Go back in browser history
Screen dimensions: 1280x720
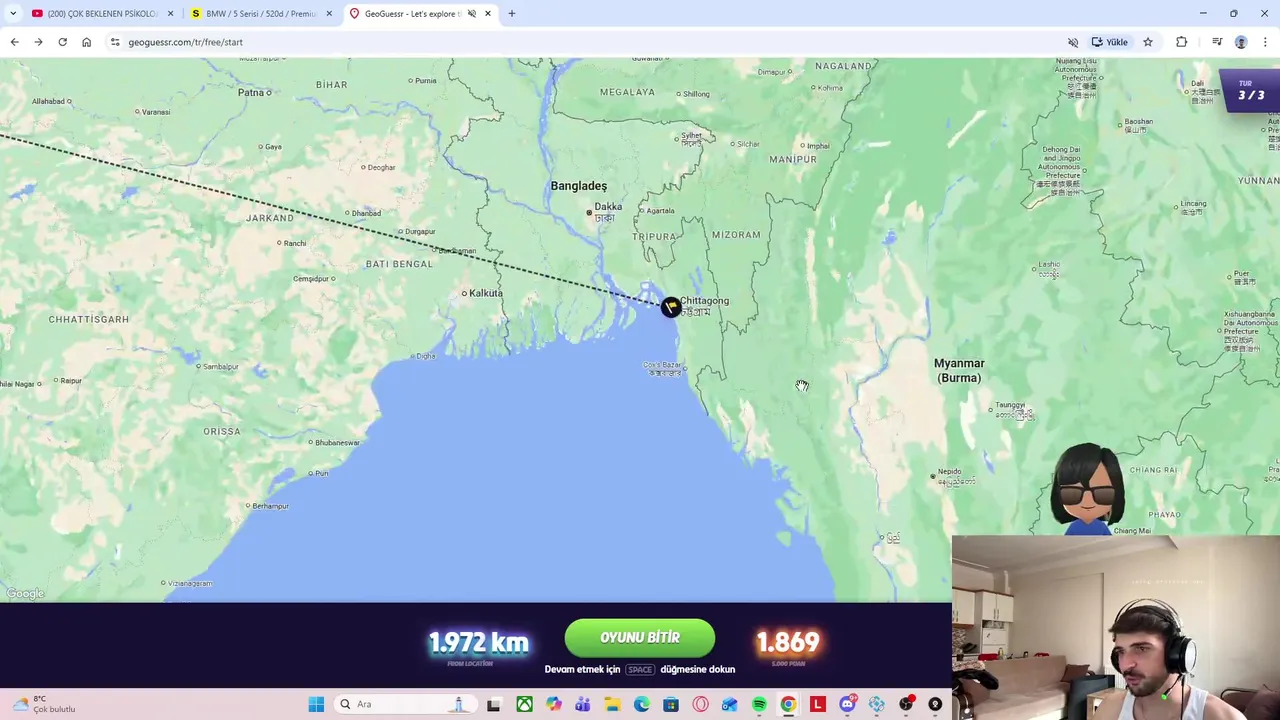[x=14, y=42]
